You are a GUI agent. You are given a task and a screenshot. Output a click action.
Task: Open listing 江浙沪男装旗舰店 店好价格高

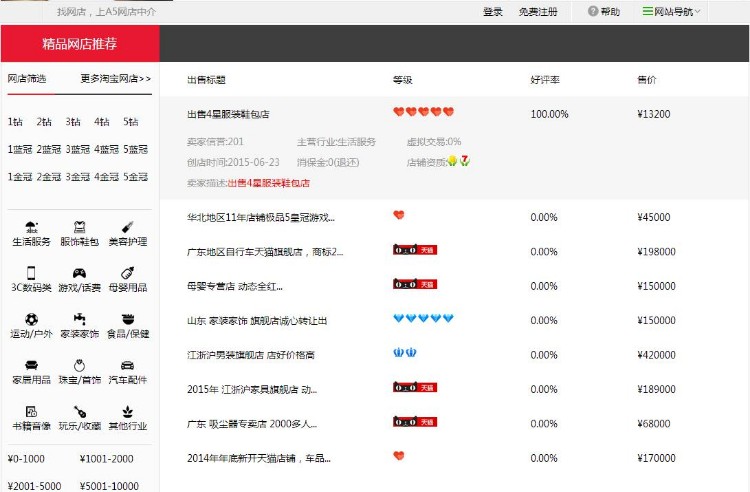[x=251, y=355]
